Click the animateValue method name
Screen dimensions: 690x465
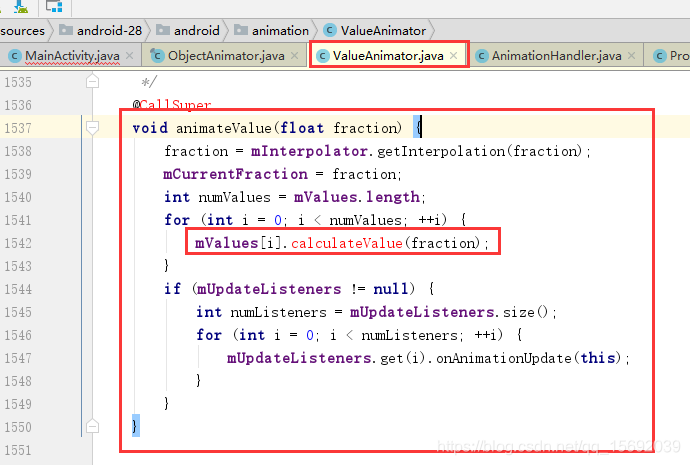(224, 128)
